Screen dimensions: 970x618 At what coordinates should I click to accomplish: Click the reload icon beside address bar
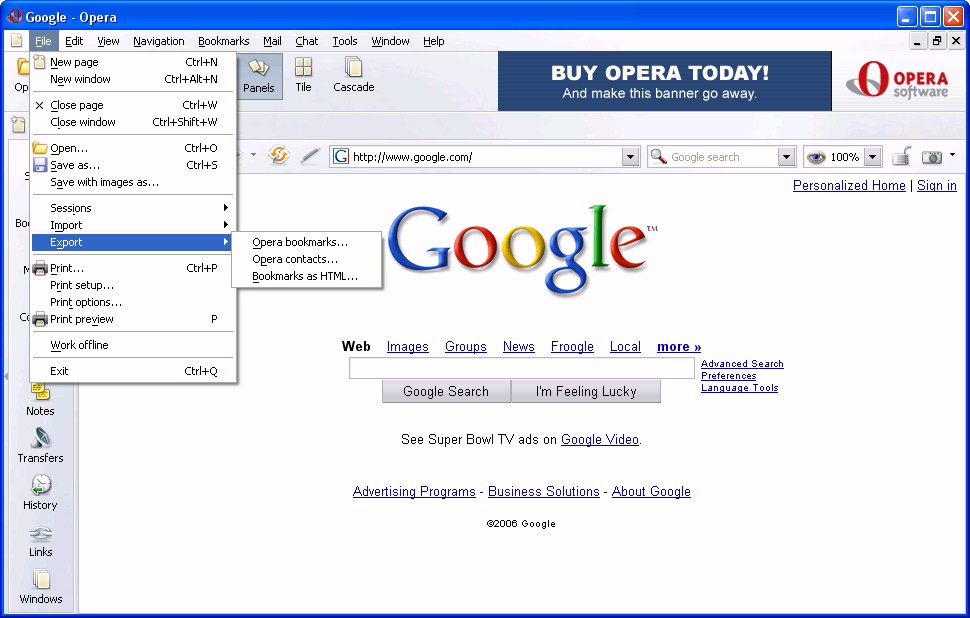(x=279, y=156)
